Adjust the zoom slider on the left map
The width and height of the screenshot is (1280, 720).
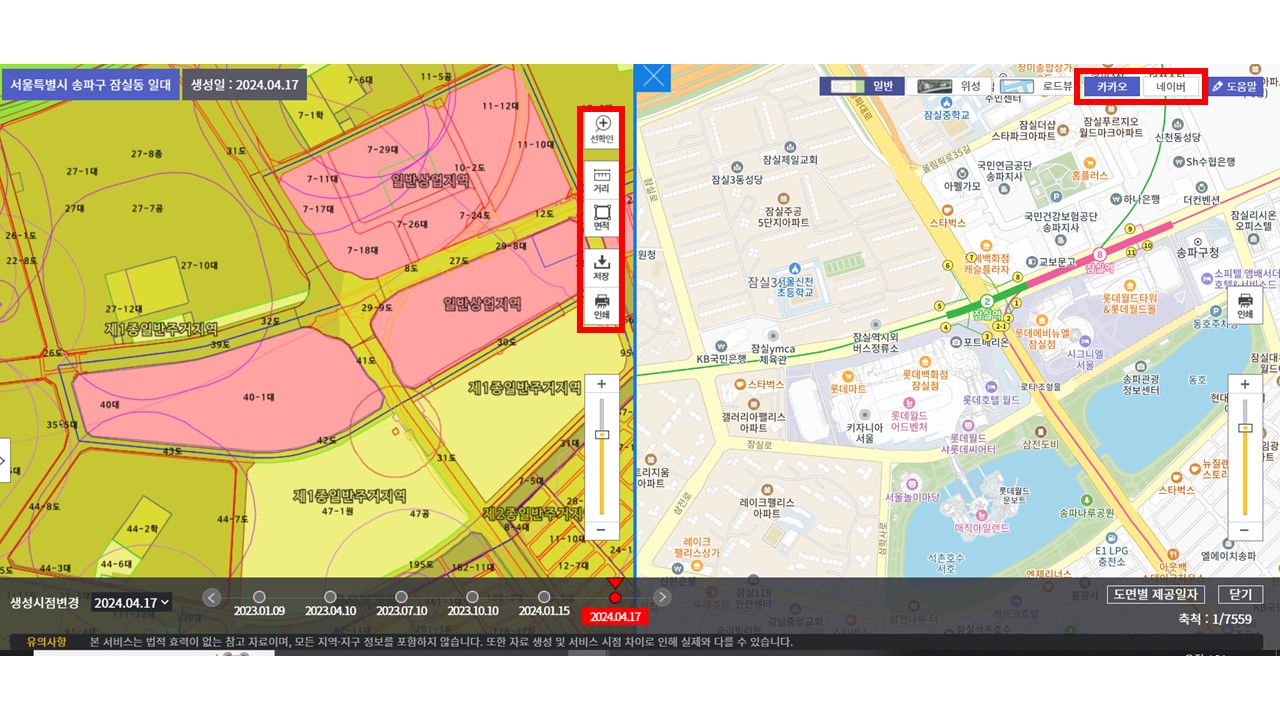600,432
